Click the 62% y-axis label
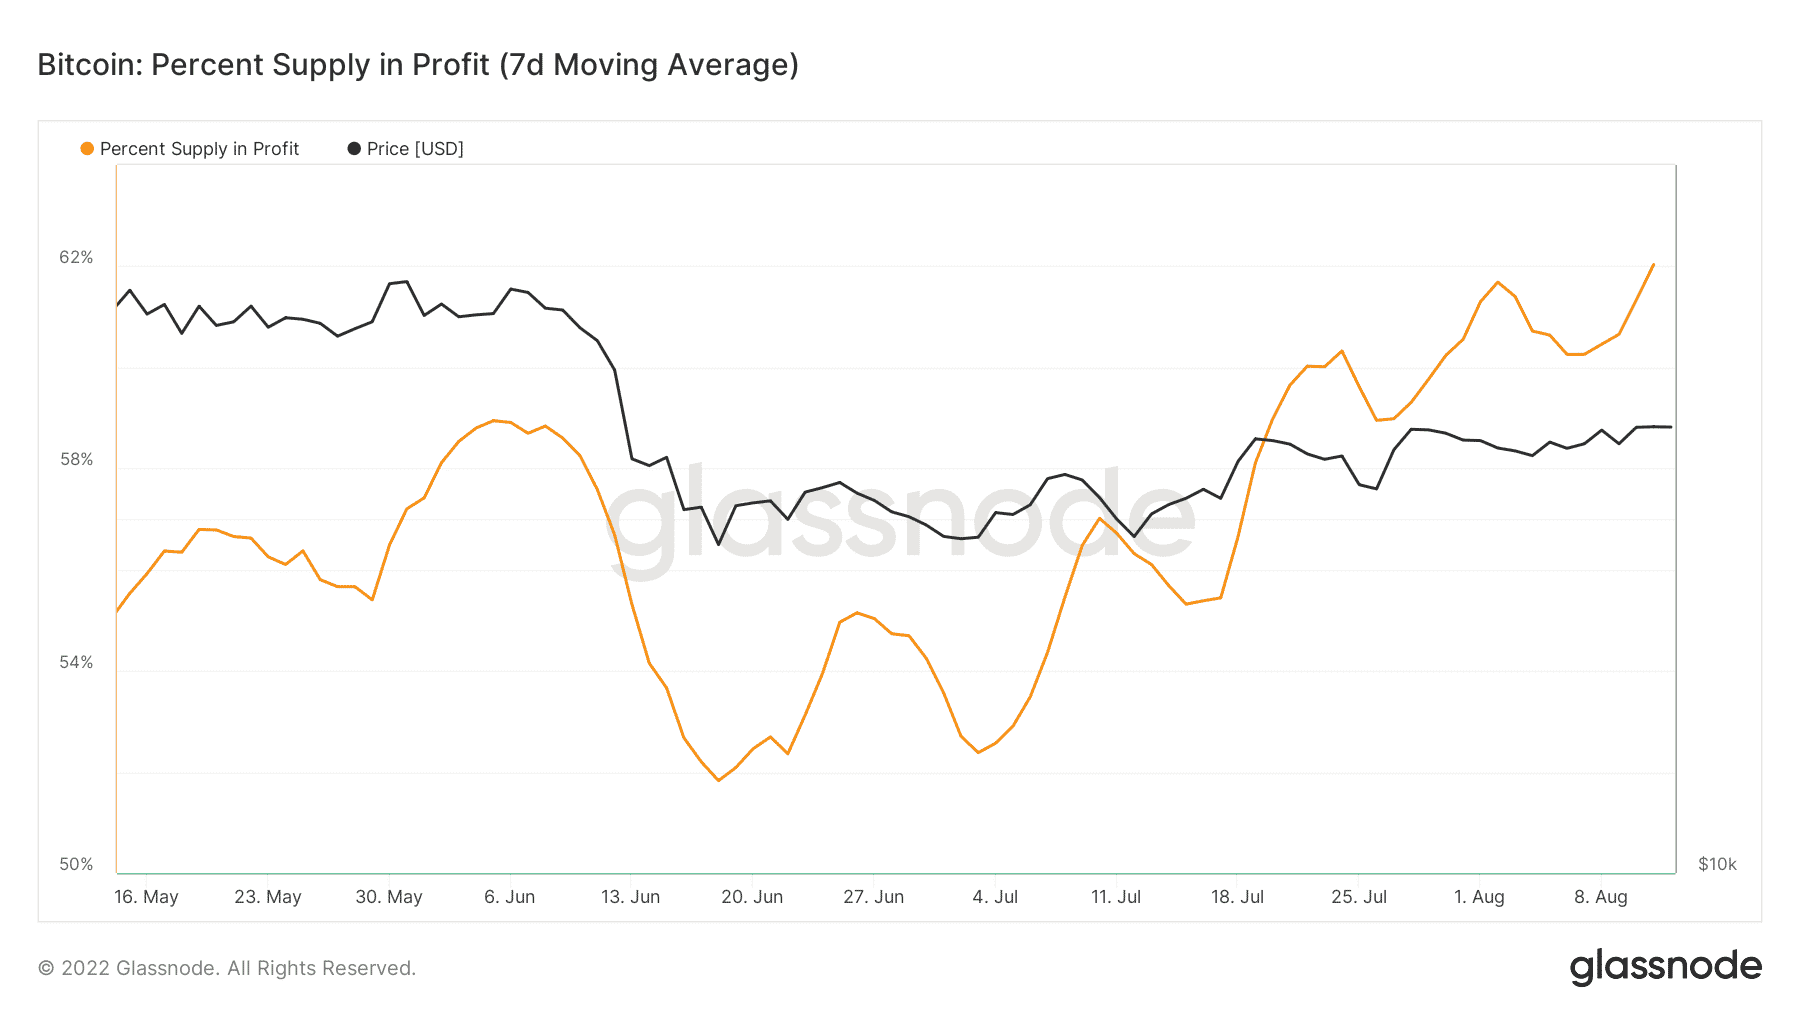1800x1013 pixels. pos(76,258)
